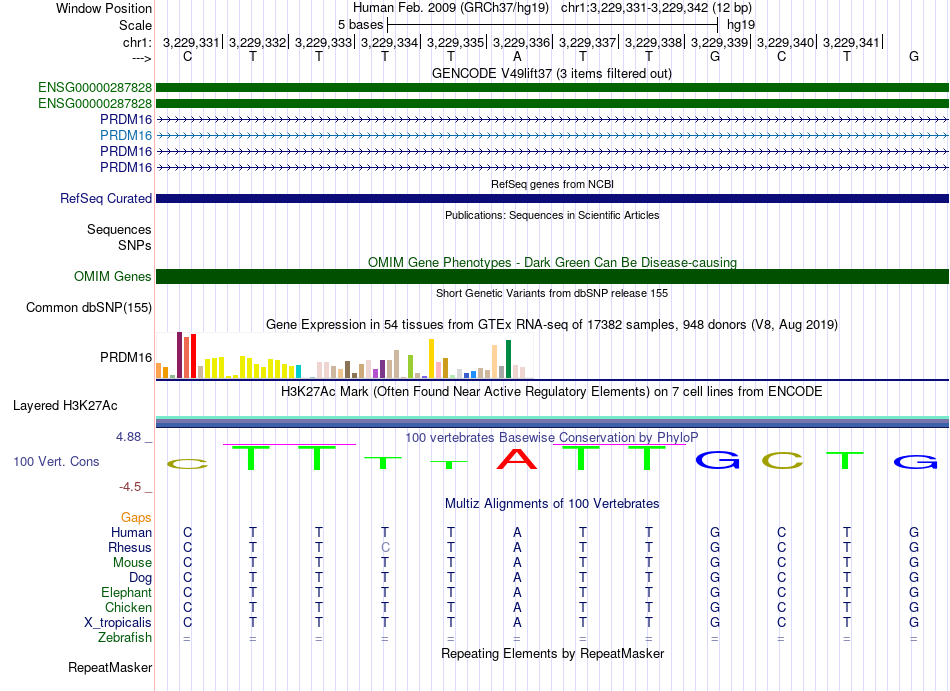
Task: Click the orange Gaps label
Action: point(136,517)
